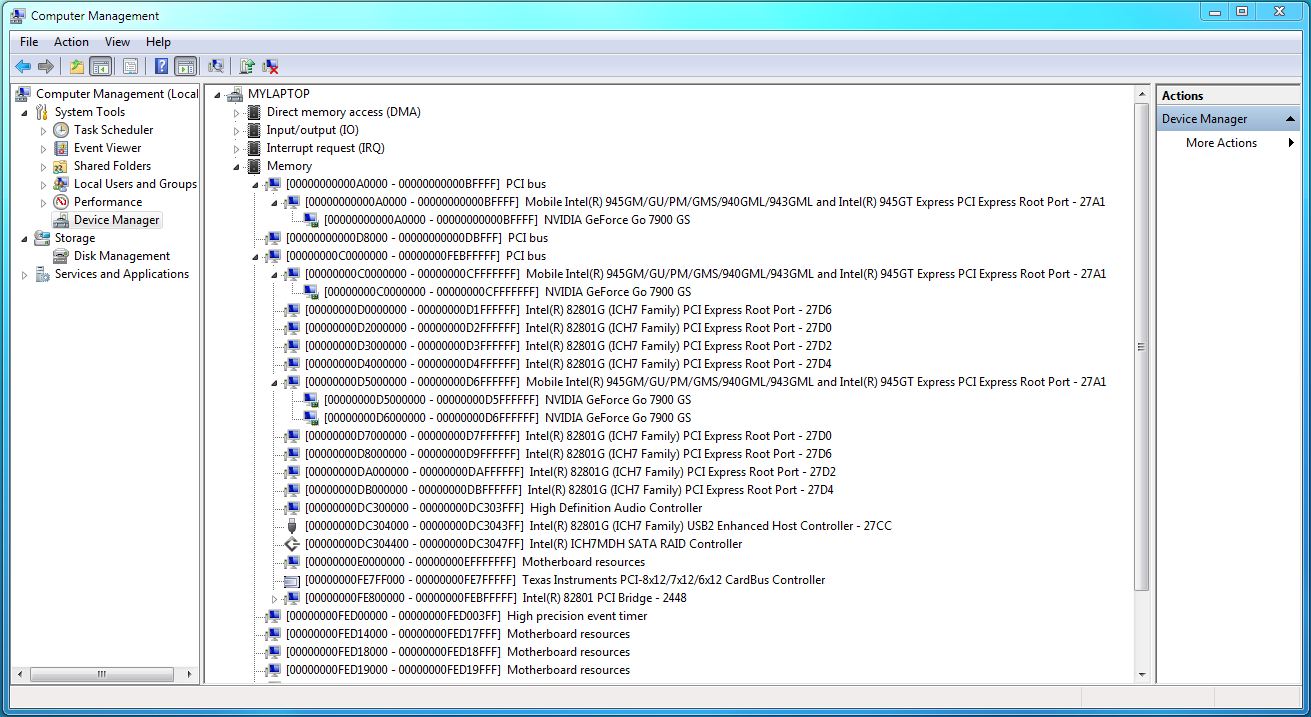Expand Intel 82801 PCI Bridge - 2448 row
This screenshot has width=1311, height=717.
tap(275, 598)
